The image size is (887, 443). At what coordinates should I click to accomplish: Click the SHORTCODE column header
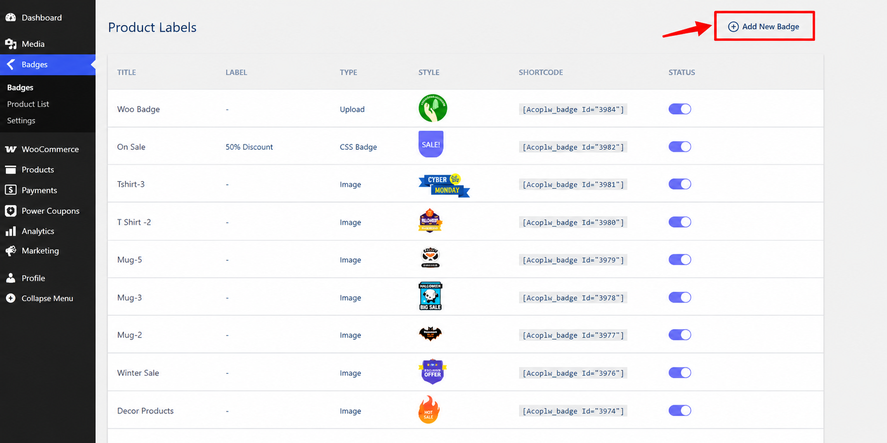click(x=541, y=72)
